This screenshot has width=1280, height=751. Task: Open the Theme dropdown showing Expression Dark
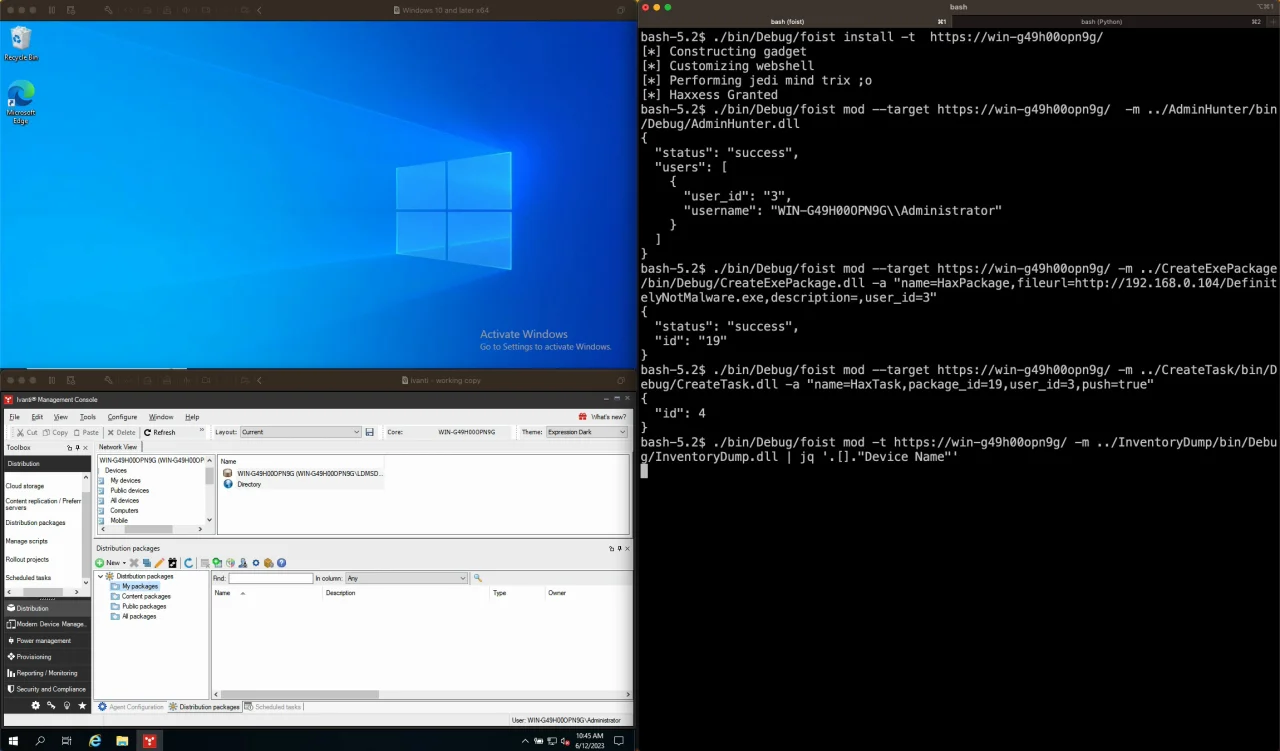[x=586, y=432]
